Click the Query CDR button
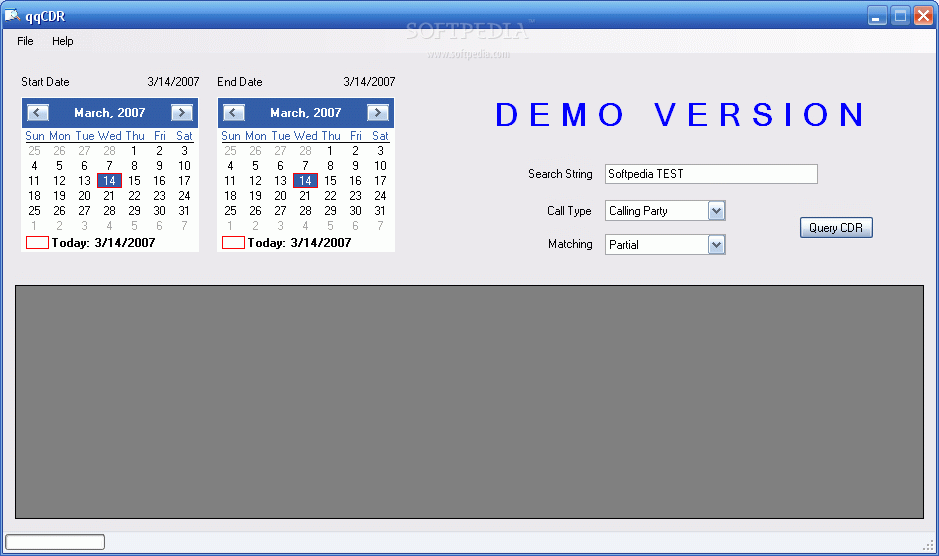The image size is (939, 556). [836, 228]
